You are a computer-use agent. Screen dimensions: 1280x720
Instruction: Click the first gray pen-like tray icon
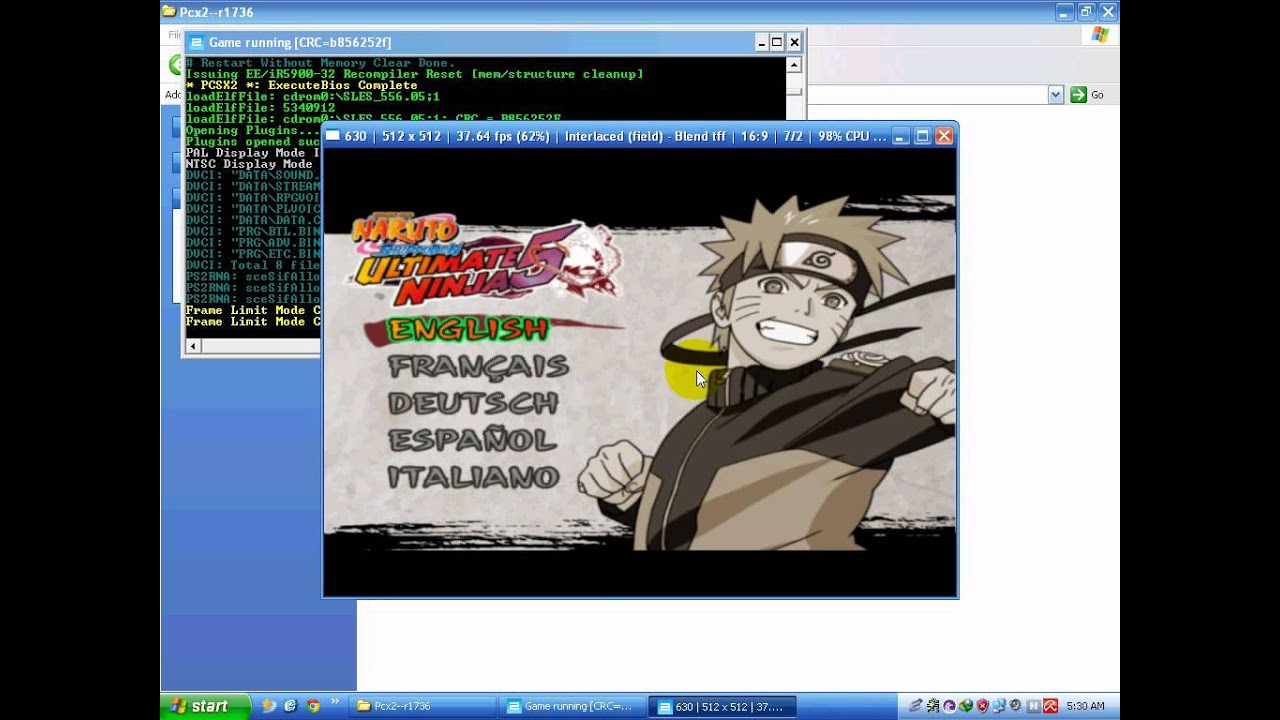tap(915, 706)
